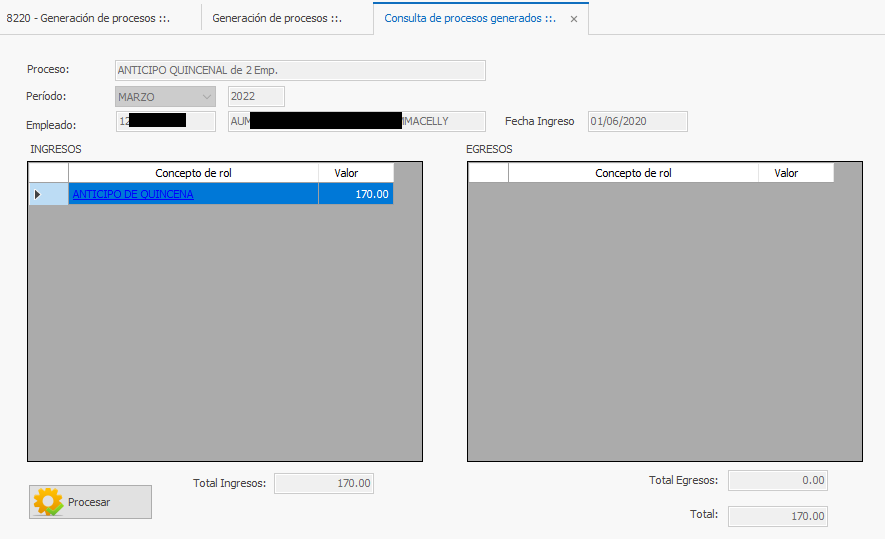Activate the Consulta de procesos generados tab
This screenshot has width=885, height=539.
[x=470, y=18]
